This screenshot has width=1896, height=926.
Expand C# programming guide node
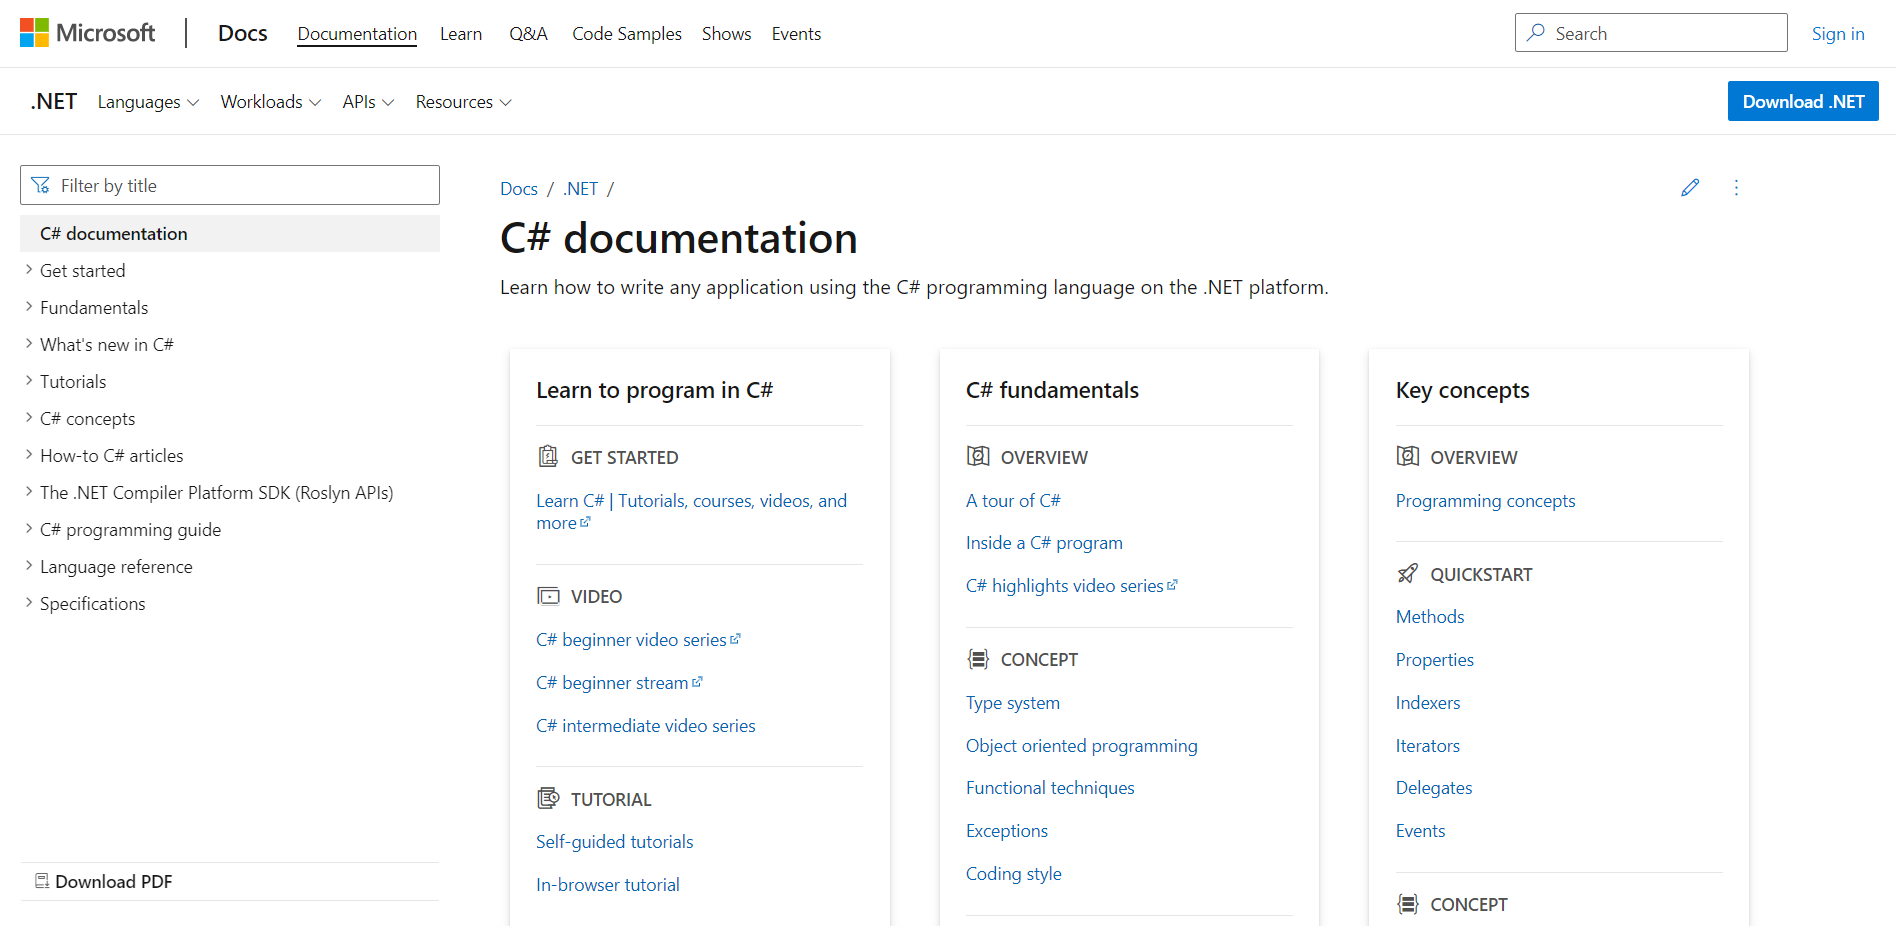click(x=29, y=529)
